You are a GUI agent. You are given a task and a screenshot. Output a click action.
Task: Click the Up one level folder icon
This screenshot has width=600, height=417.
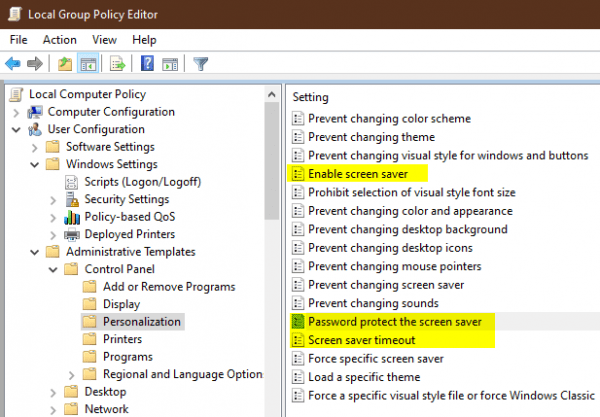click(65, 64)
